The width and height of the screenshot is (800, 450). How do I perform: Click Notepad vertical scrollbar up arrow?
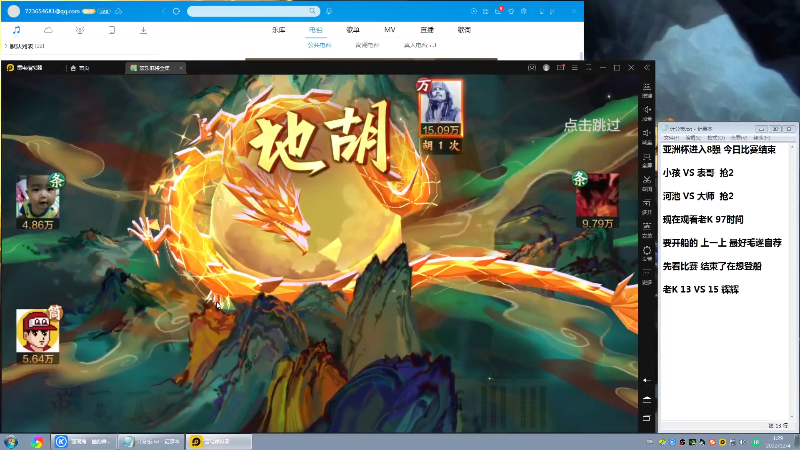(792, 146)
